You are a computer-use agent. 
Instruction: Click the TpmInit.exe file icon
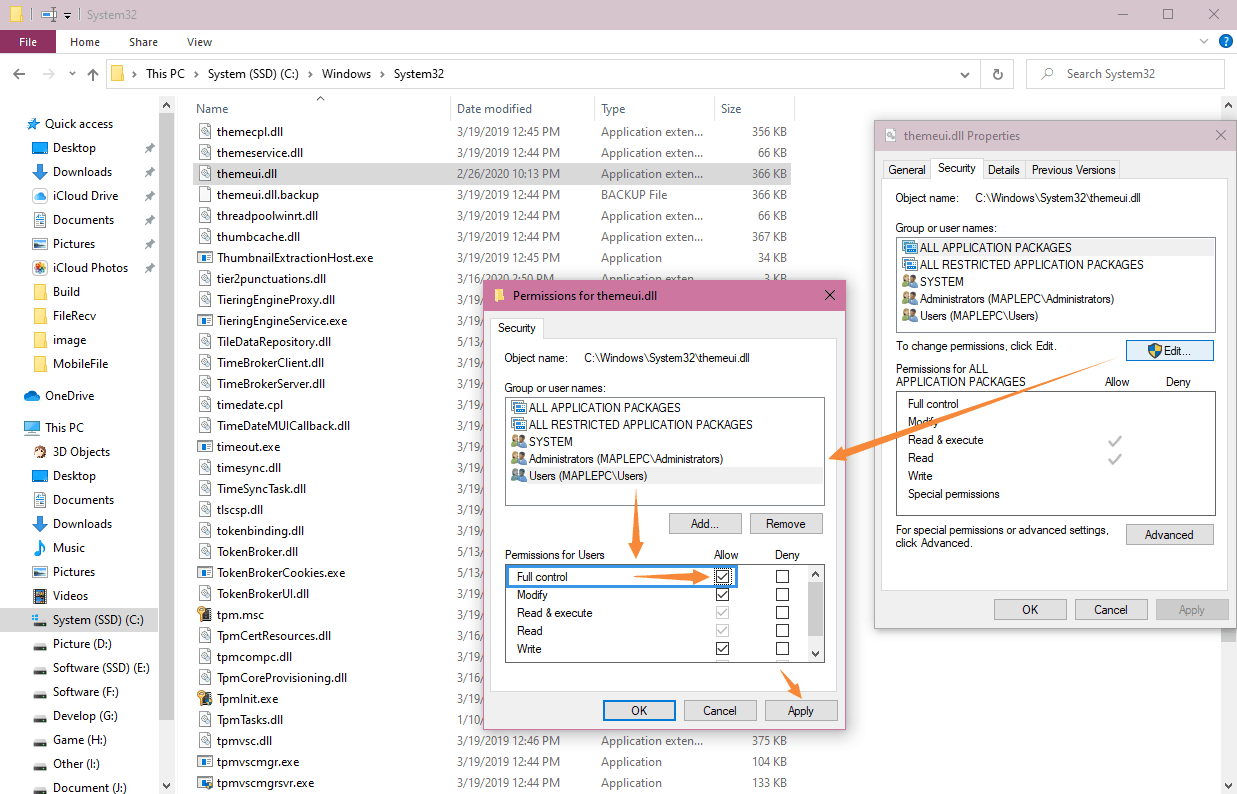tap(204, 699)
